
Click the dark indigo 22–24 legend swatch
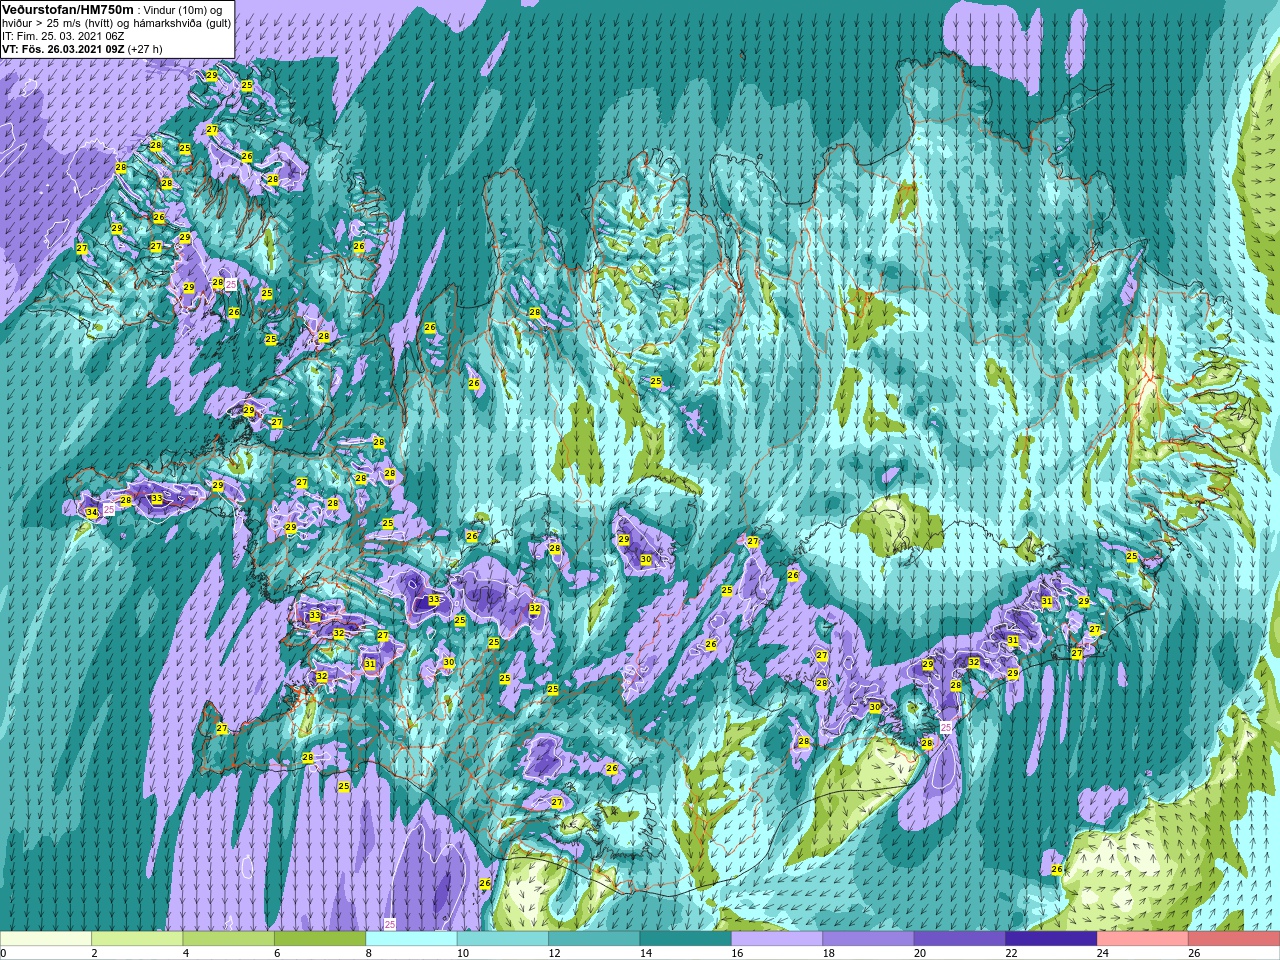pos(1051,939)
